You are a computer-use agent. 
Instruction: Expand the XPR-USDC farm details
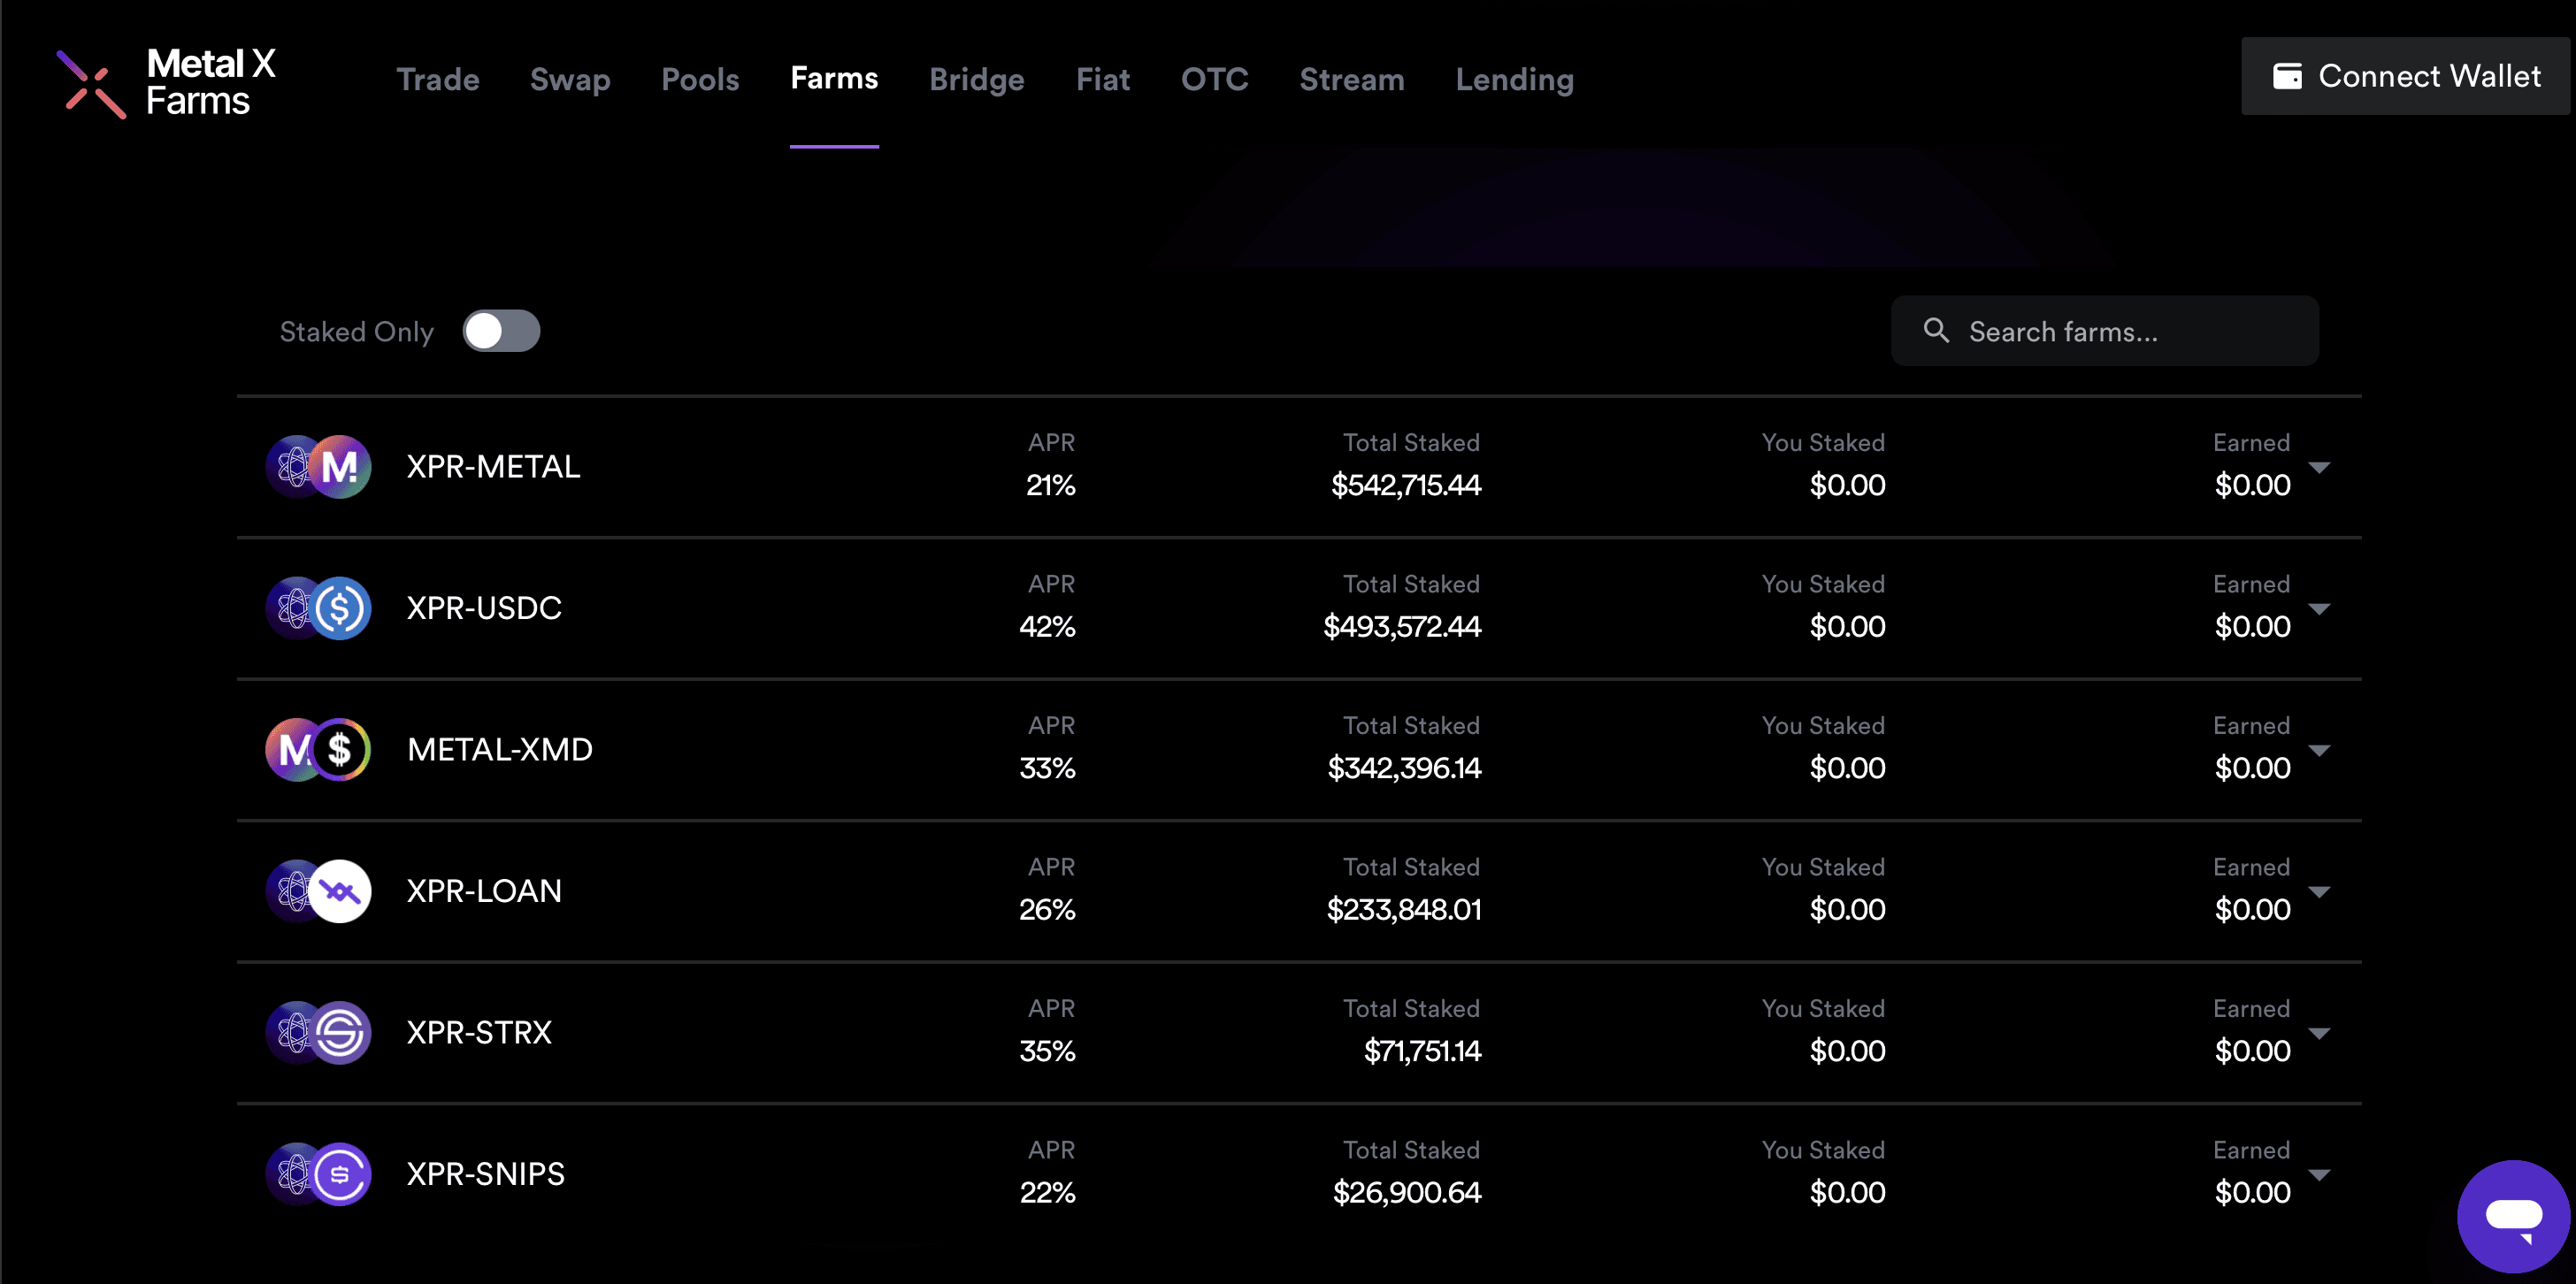[x=2319, y=609]
